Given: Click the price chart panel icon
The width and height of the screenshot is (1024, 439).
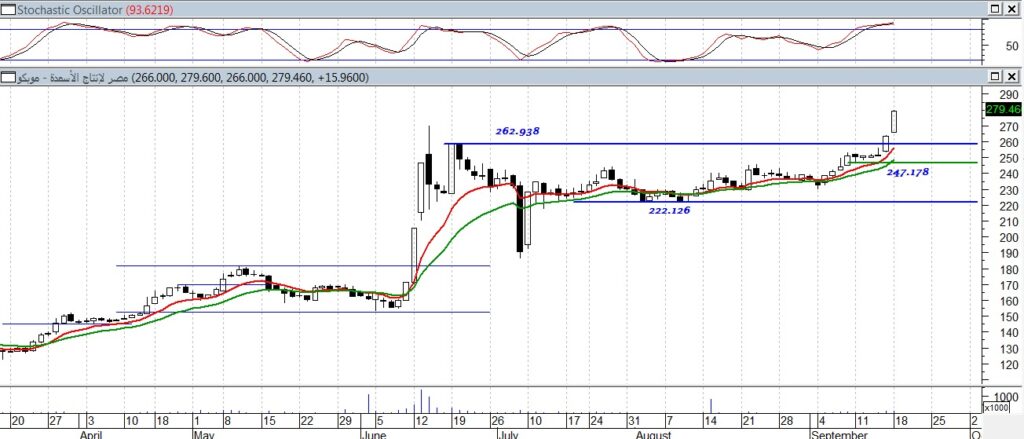Looking at the screenshot, I should (7, 76).
